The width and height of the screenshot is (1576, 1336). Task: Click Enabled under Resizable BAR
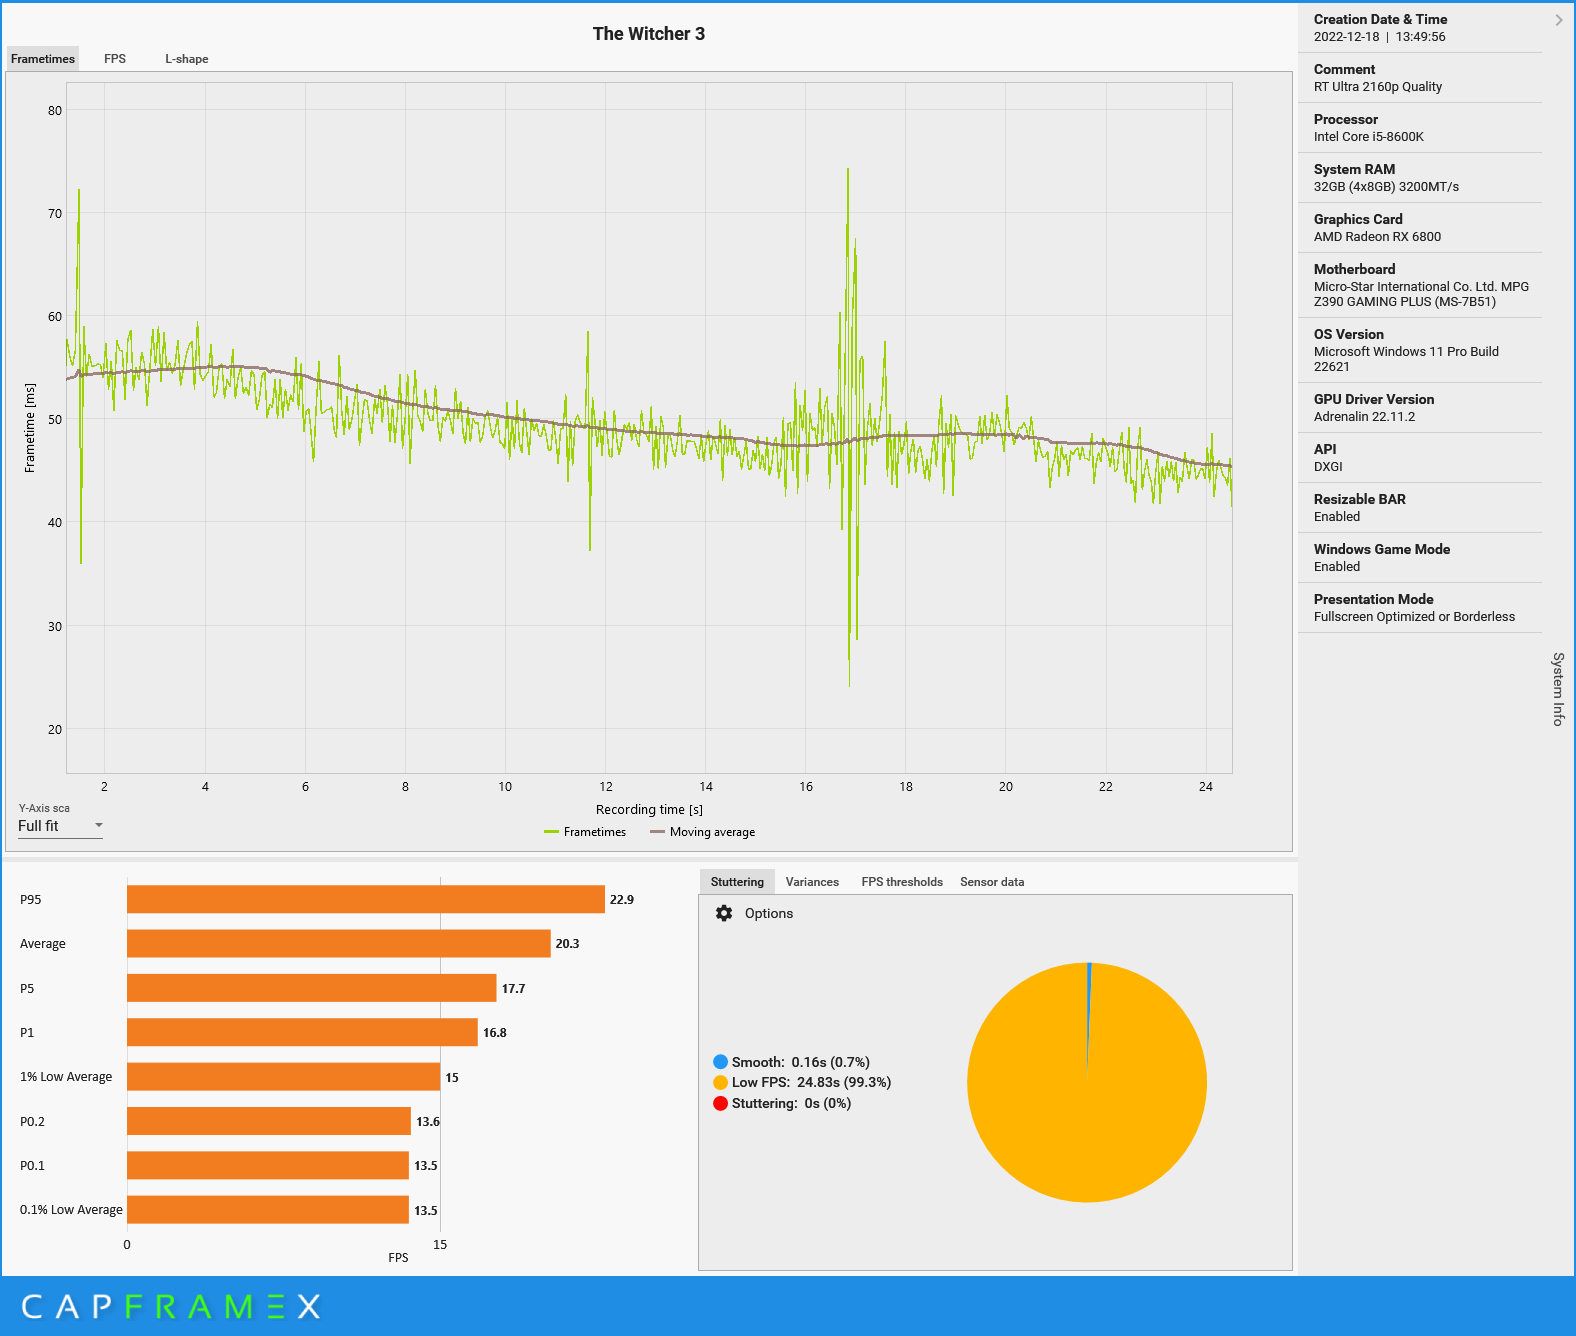(1337, 517)
